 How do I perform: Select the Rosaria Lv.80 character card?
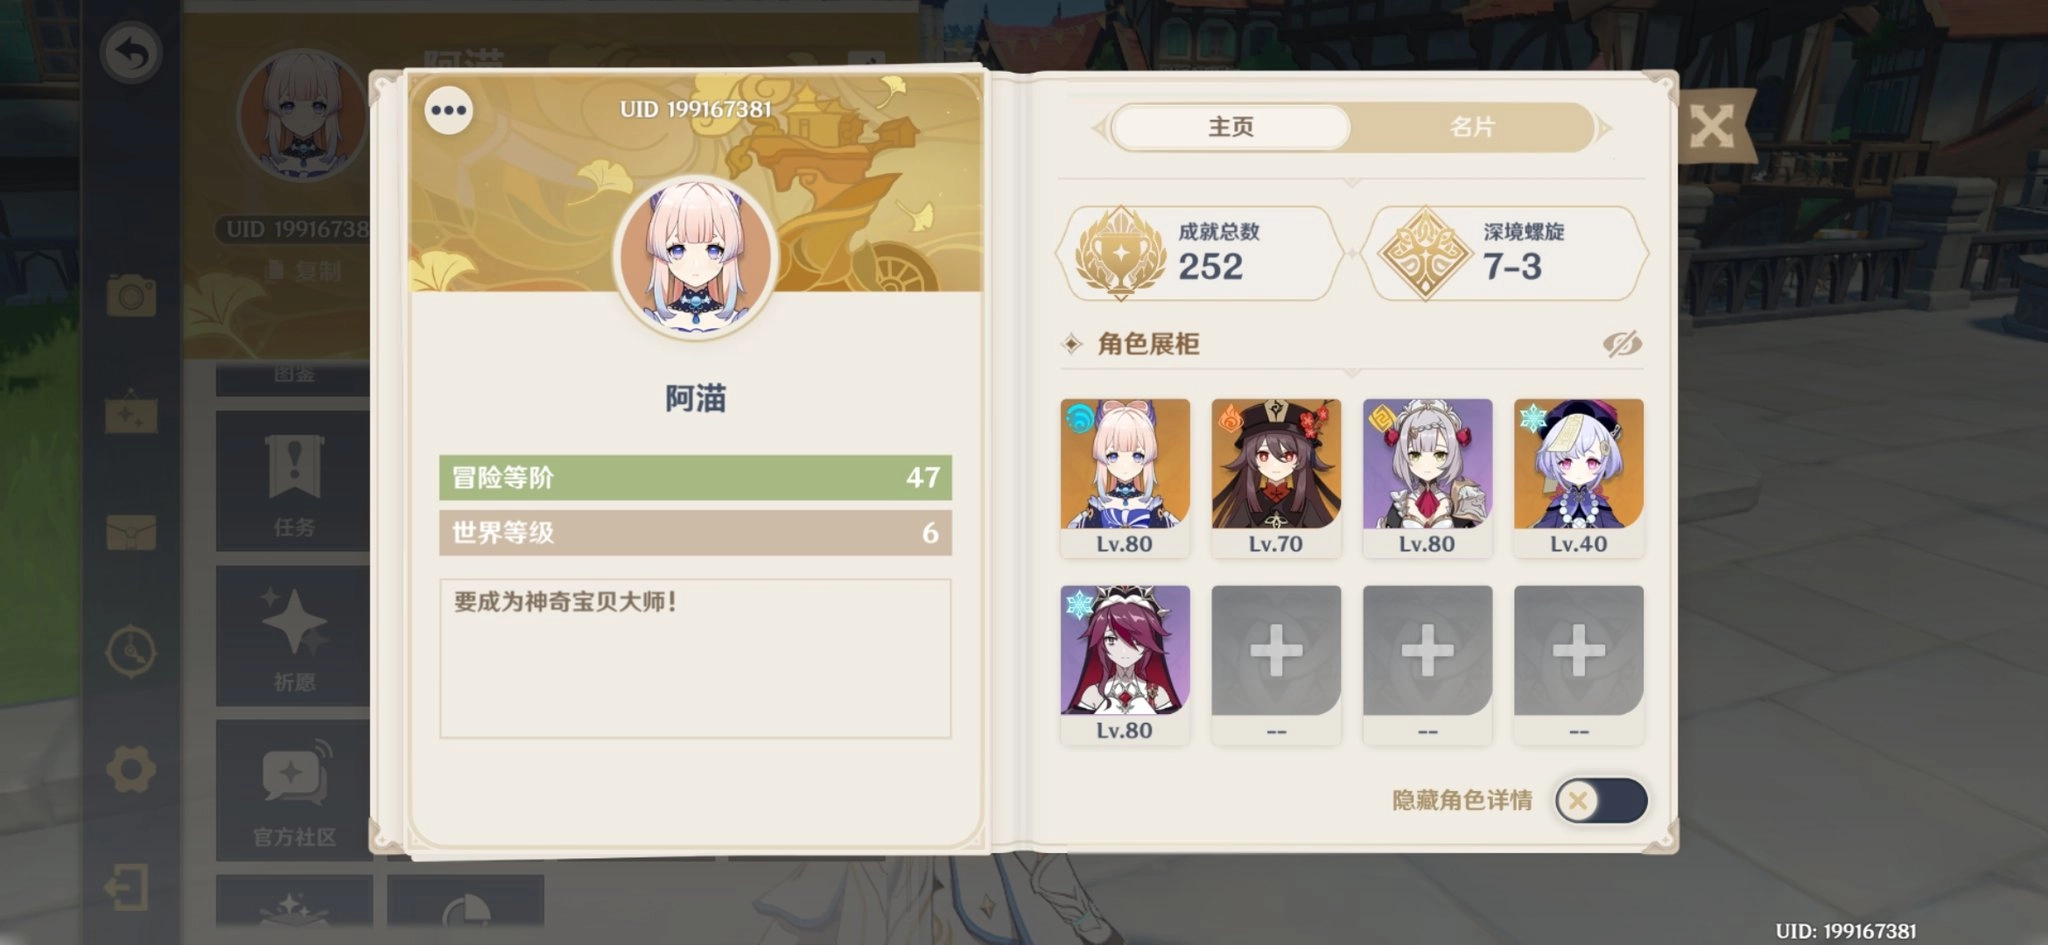pos(1125,664)
